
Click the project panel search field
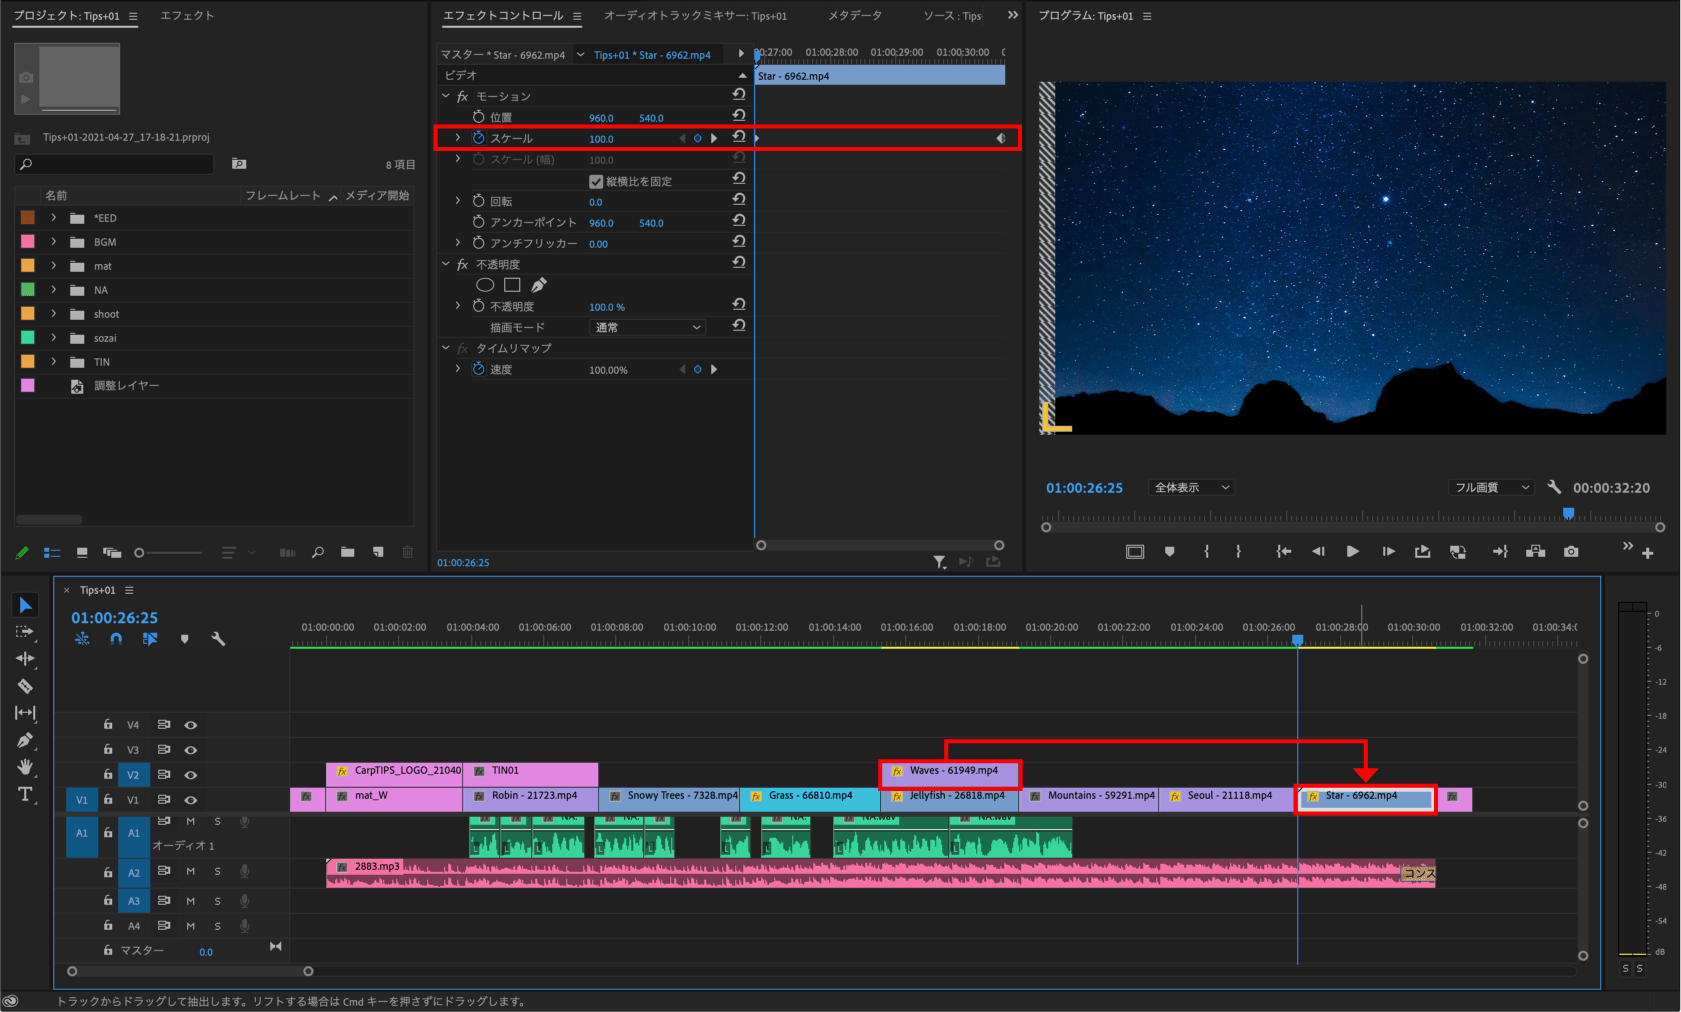tap(115, 164)
